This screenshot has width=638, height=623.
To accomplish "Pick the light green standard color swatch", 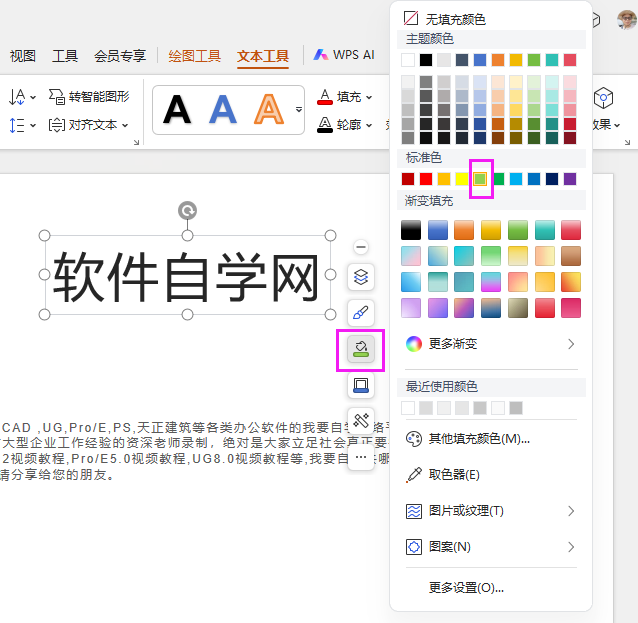I will click(480, 179).
